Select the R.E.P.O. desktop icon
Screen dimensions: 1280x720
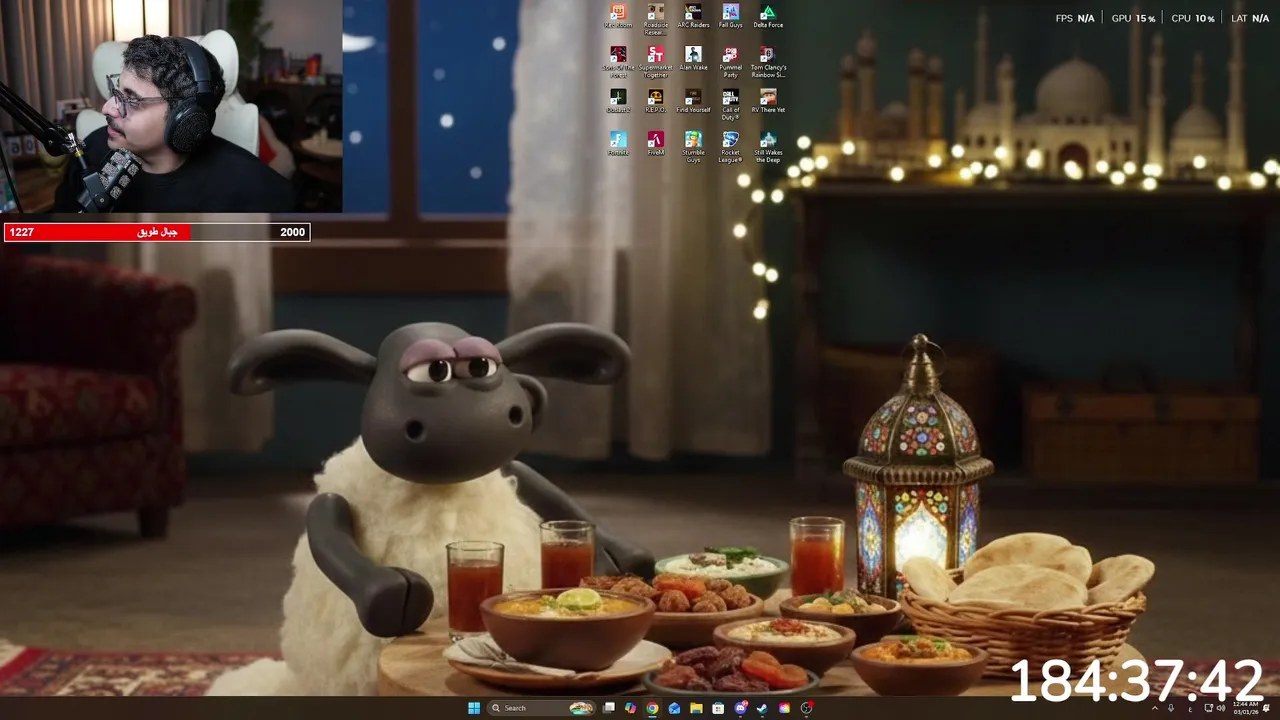[x=655, y=101]
